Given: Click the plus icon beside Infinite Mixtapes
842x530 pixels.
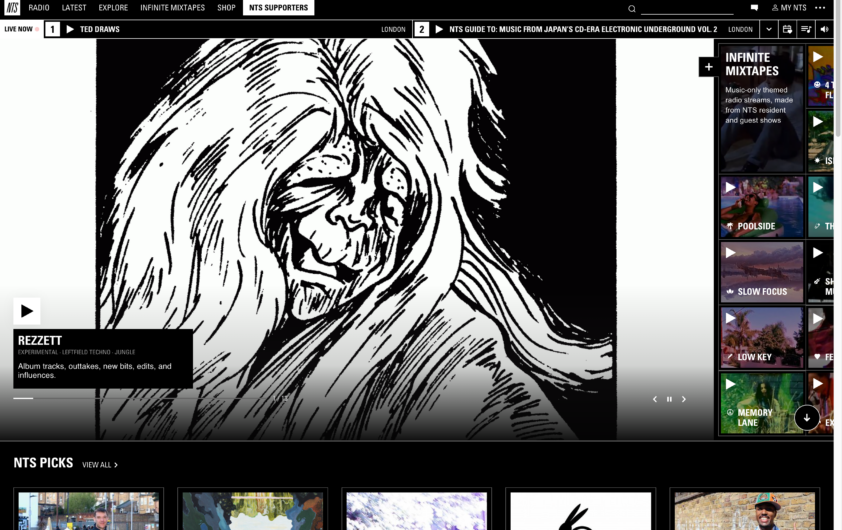Looking at the screenshot, I should click(x=708, y=67).
